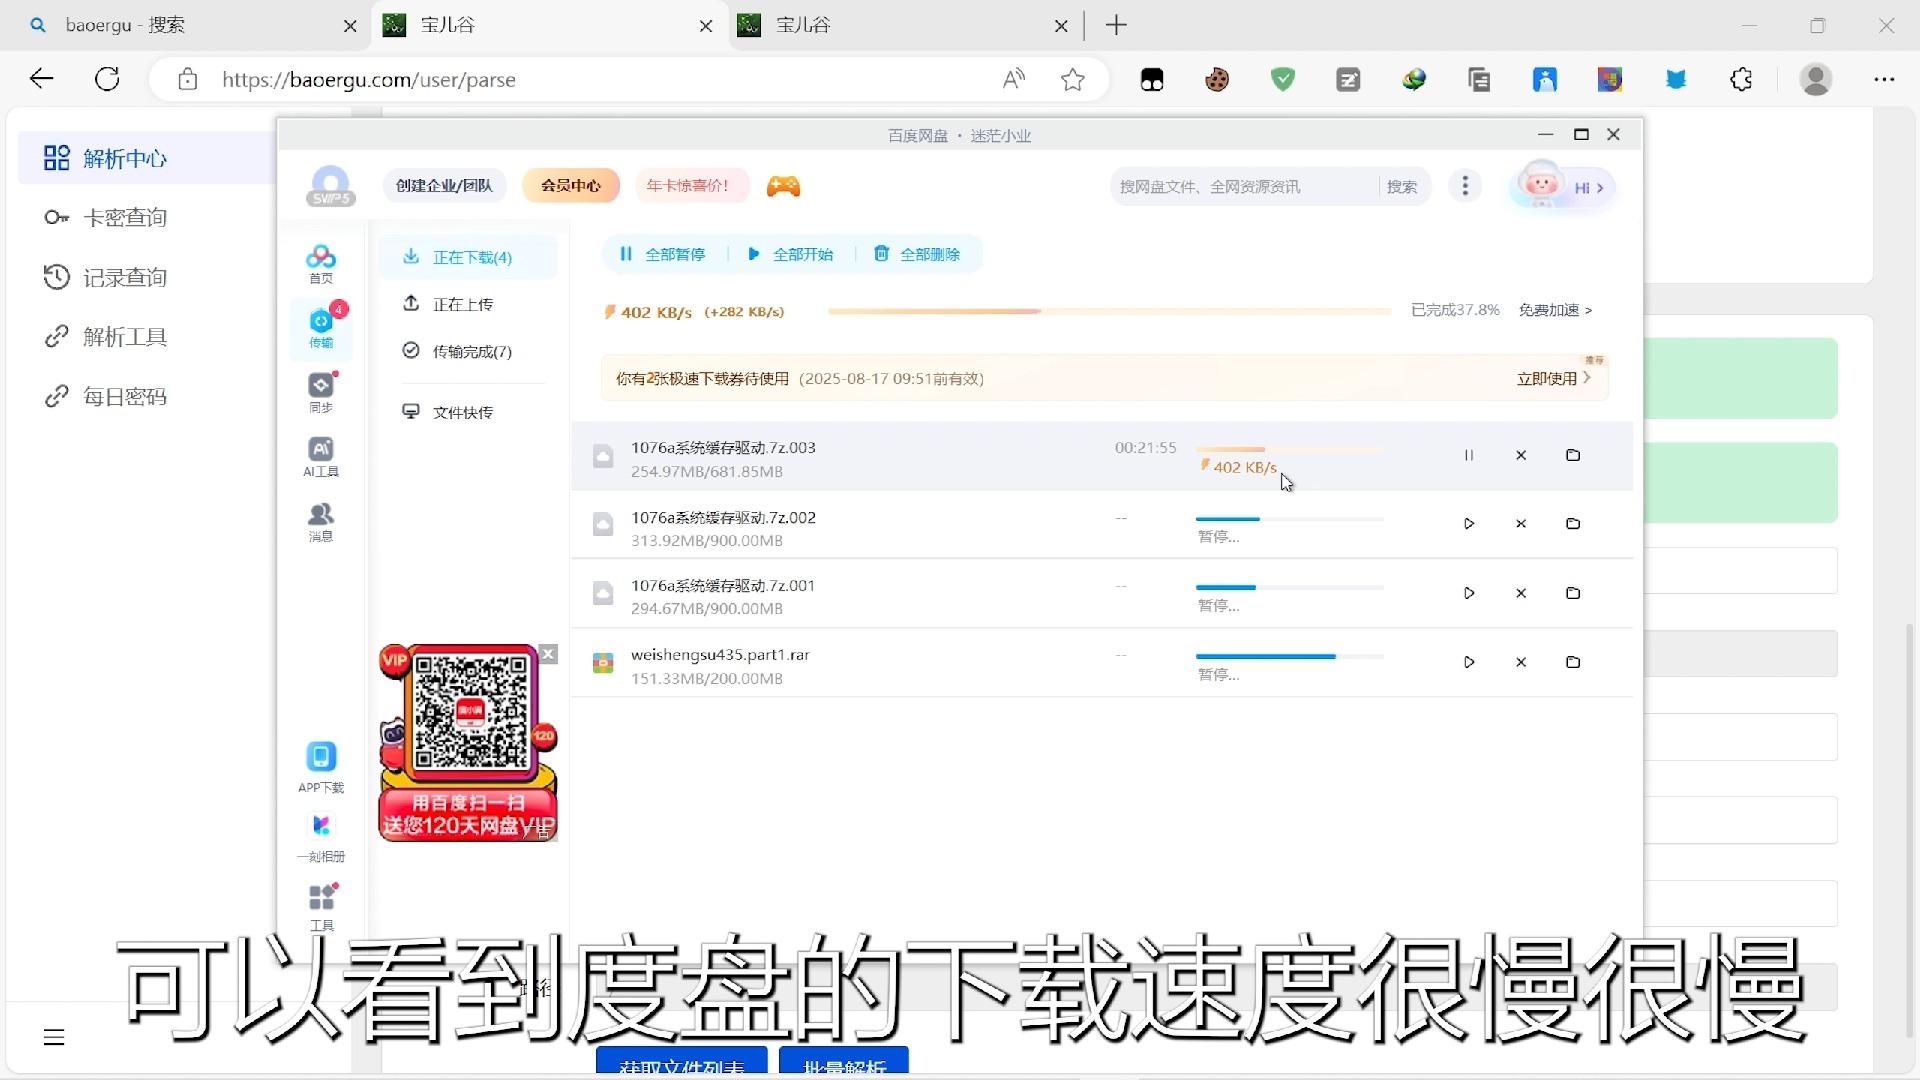Add page to favorites star icon

[1073, 80]
